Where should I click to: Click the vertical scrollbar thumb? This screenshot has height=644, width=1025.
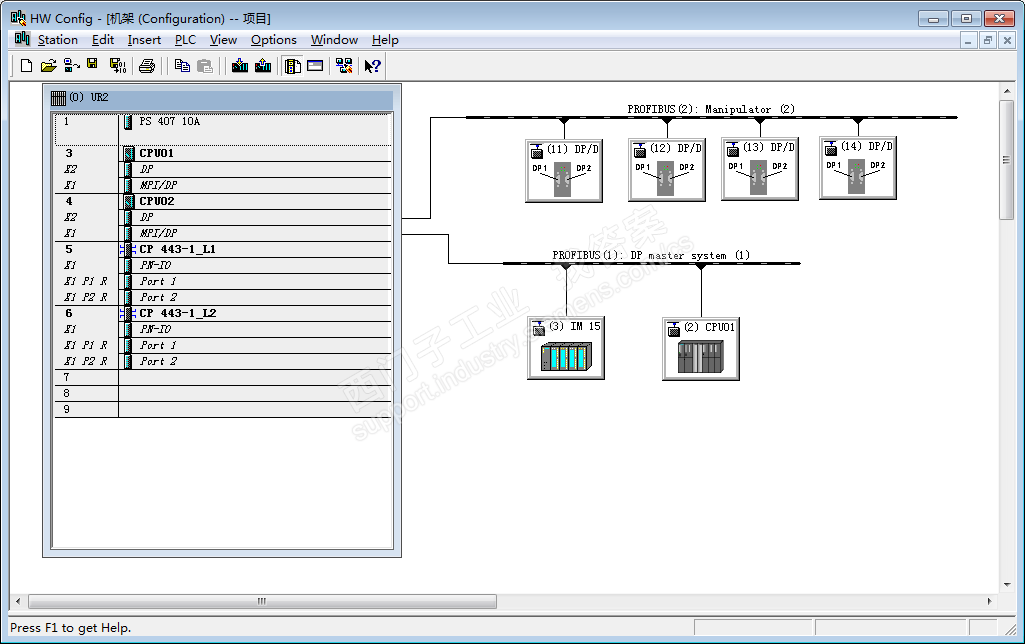1007,160
